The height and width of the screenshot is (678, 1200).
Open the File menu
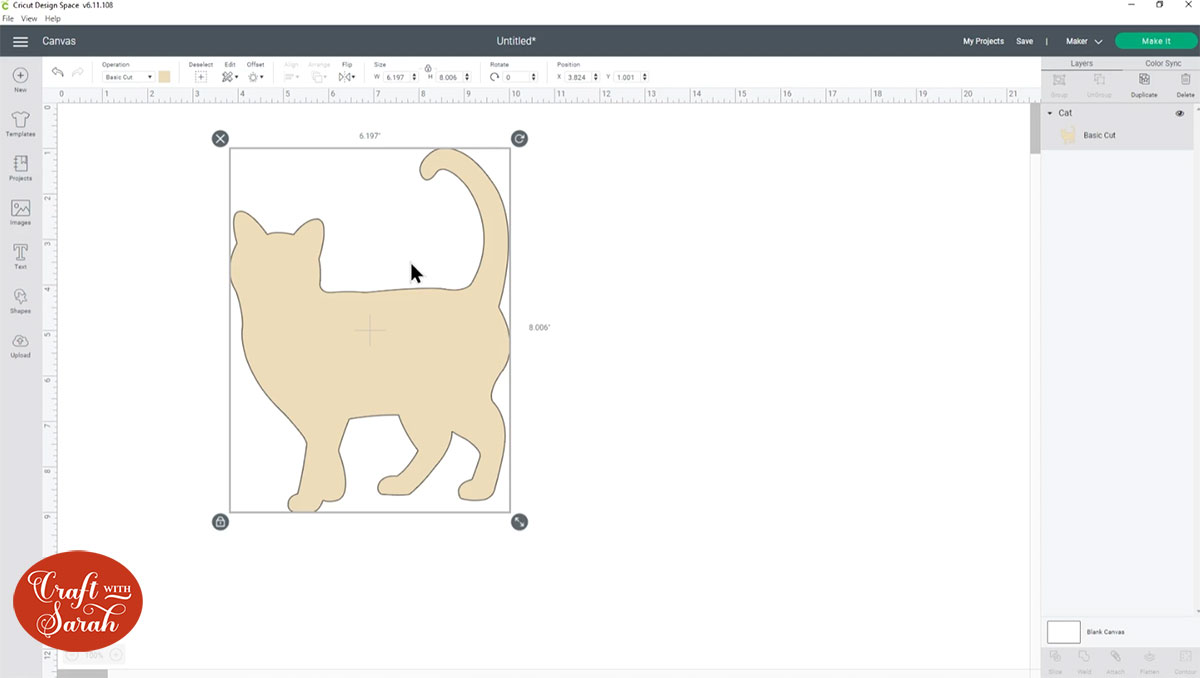tap(8, 18)
